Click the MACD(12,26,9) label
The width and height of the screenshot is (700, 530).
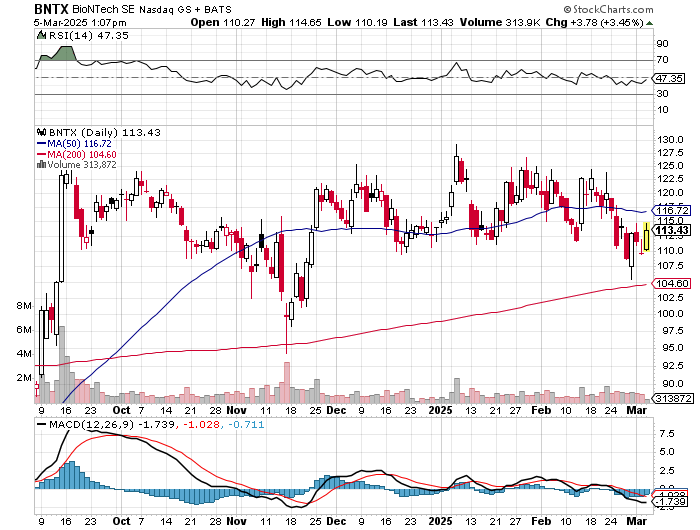click(92, 425)
